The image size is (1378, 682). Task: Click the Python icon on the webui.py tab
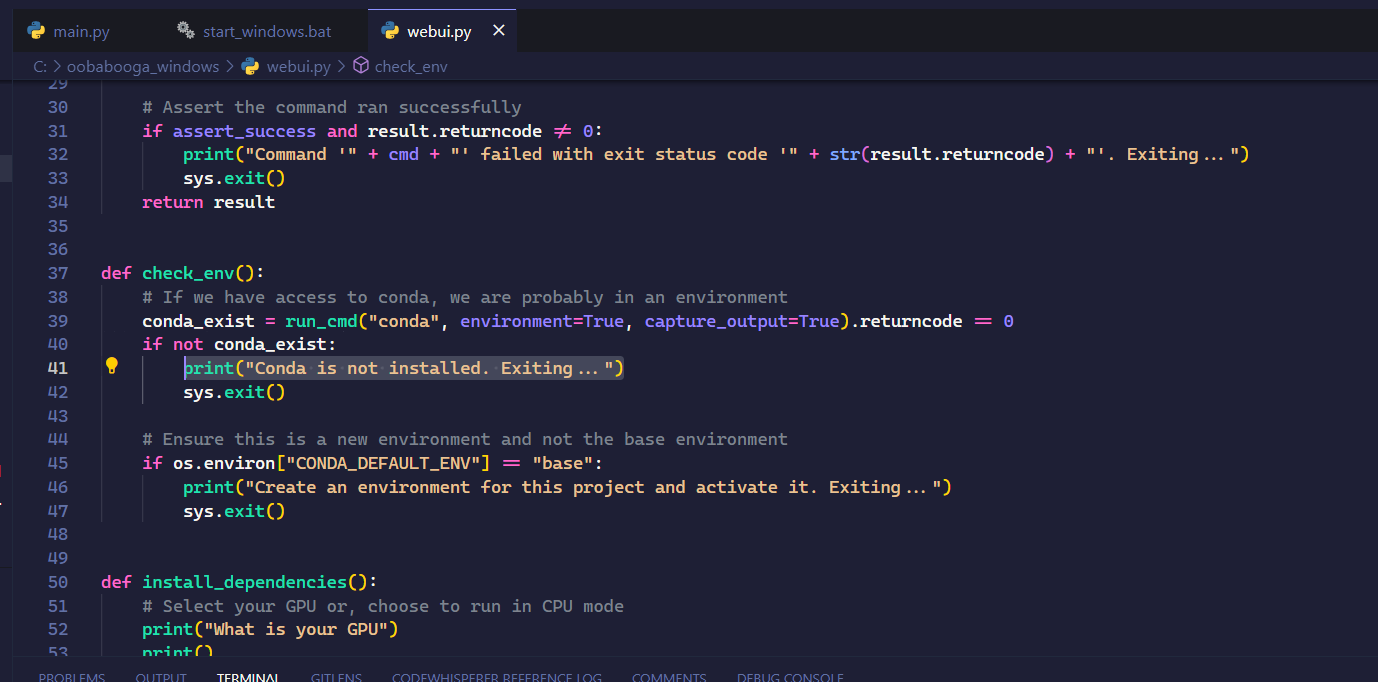389,31
